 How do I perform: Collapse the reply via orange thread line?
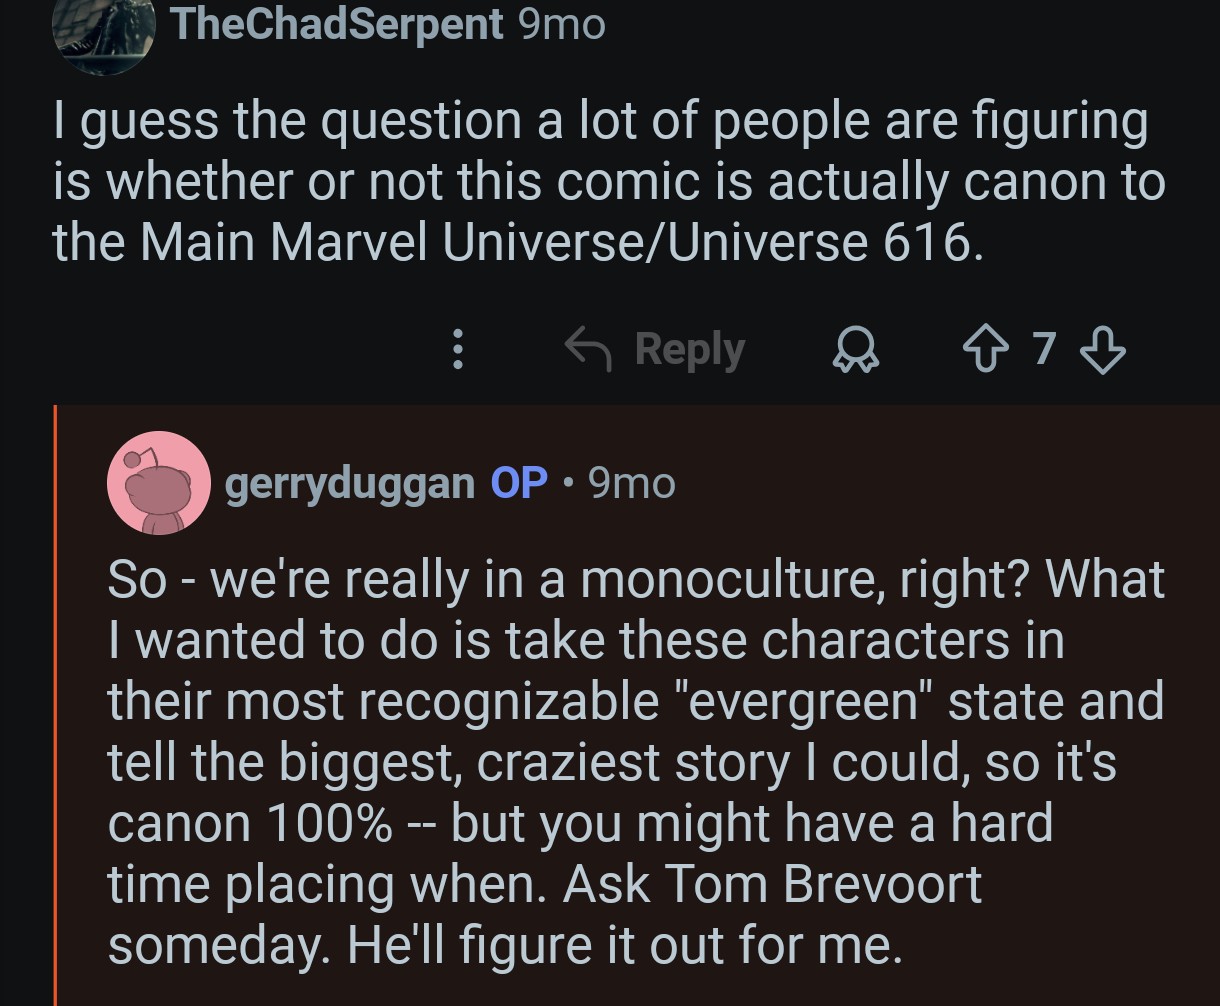(x=56, y=700)
